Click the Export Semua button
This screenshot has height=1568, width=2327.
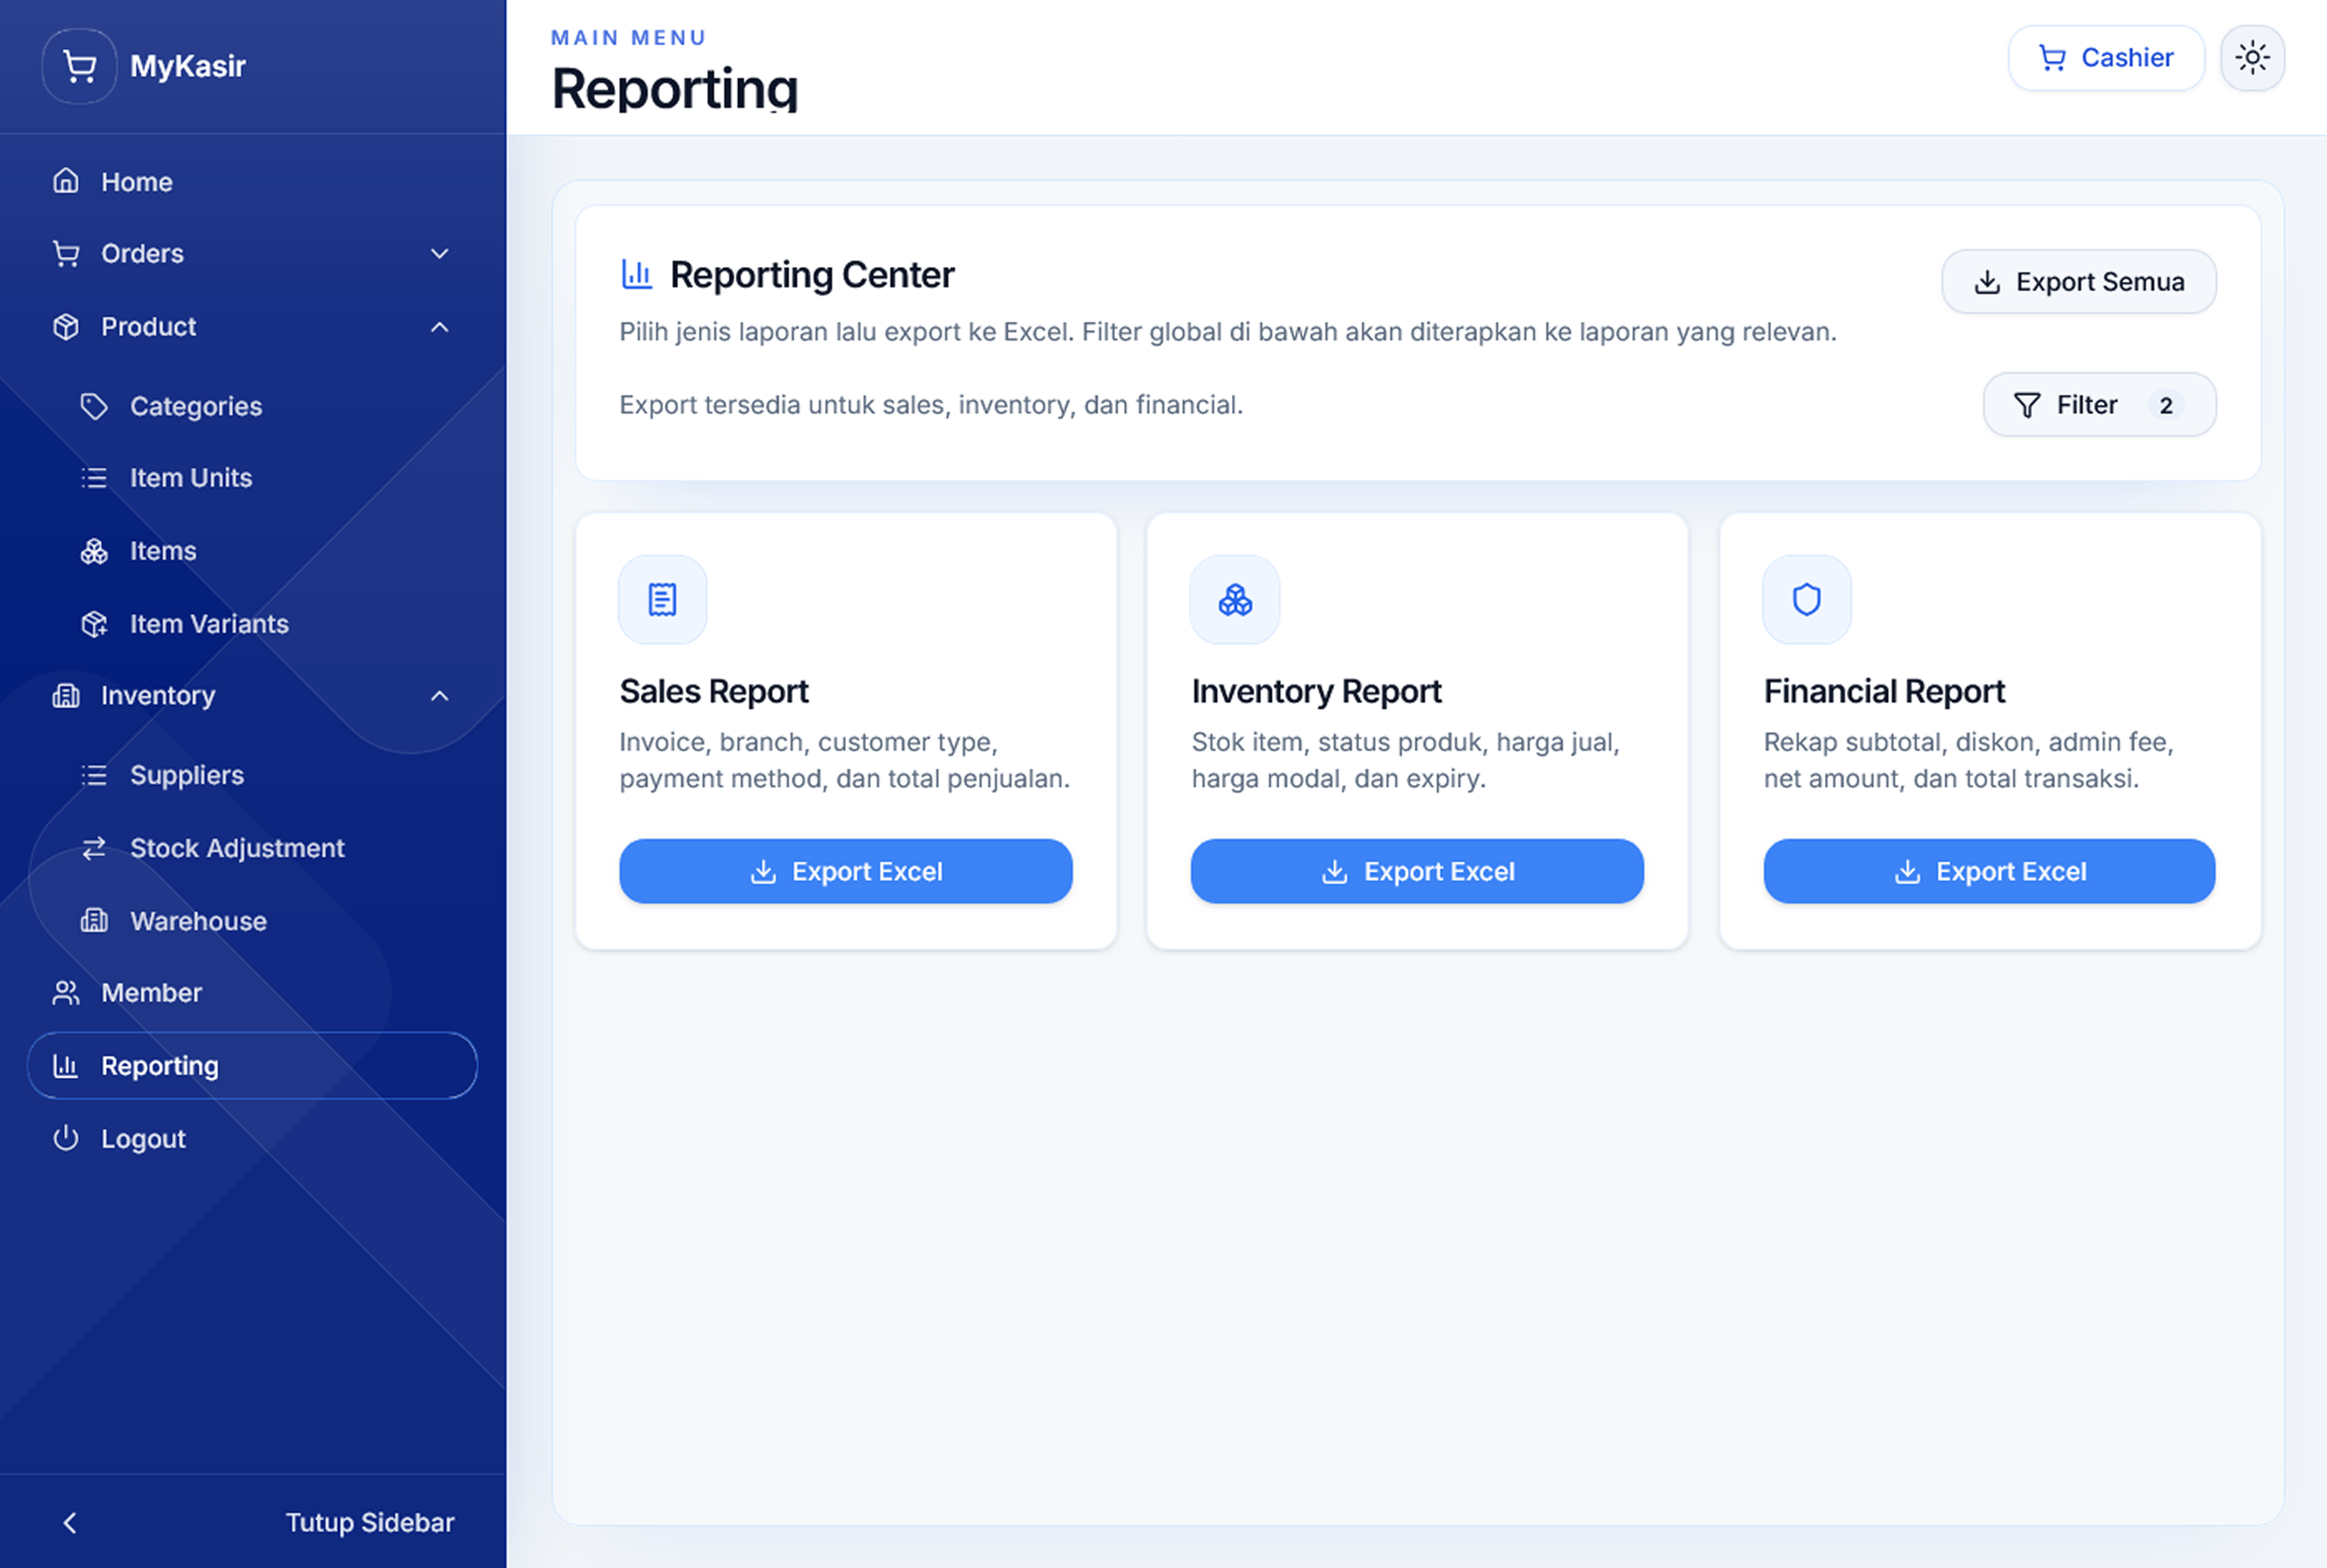point(2078,282)
